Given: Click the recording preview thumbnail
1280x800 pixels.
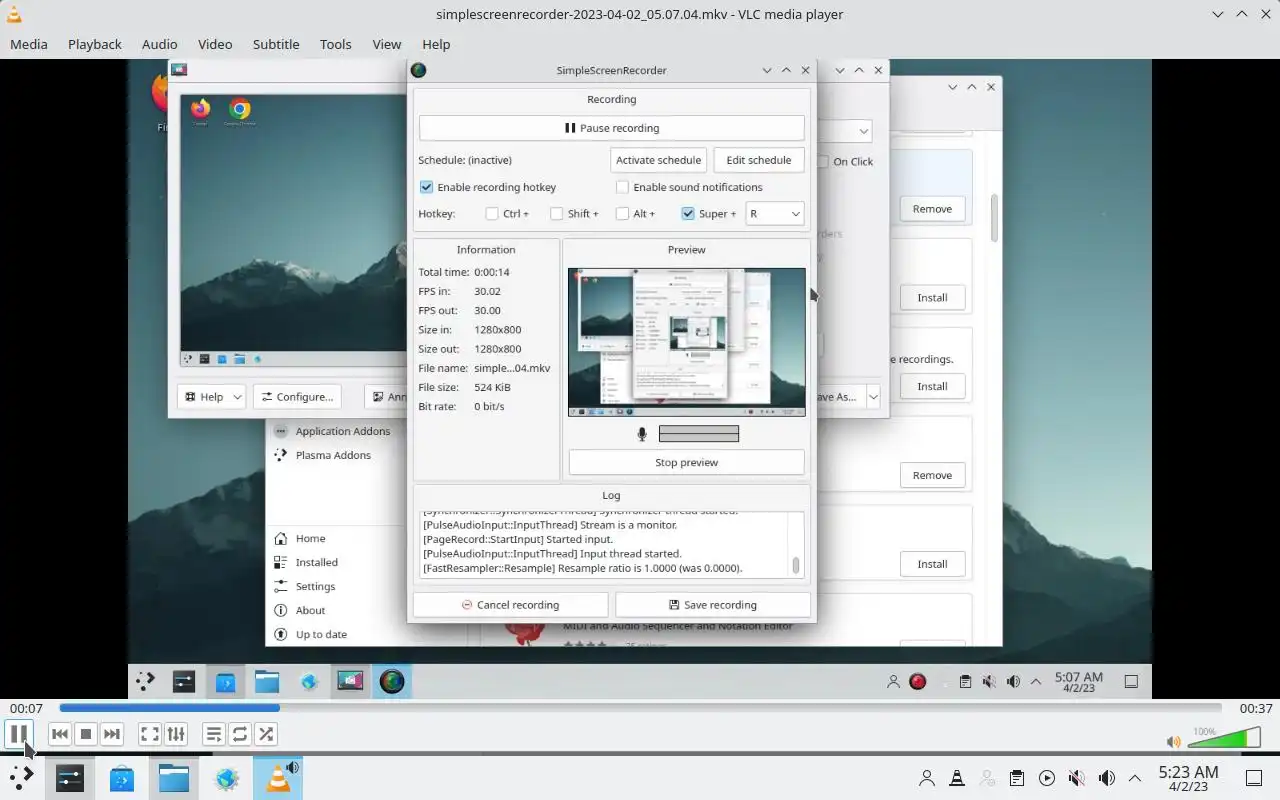Looking at the screenshot, I should (686, 342).
